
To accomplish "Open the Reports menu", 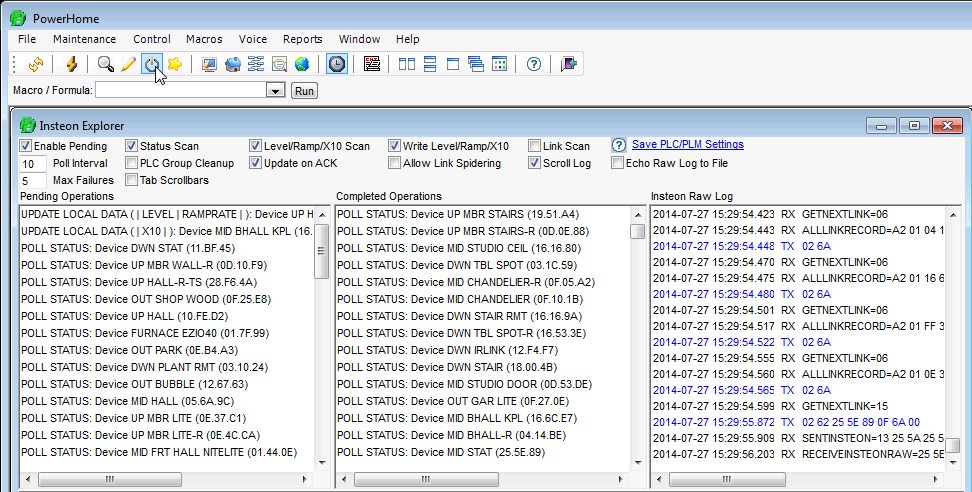I will pos(303,39).
